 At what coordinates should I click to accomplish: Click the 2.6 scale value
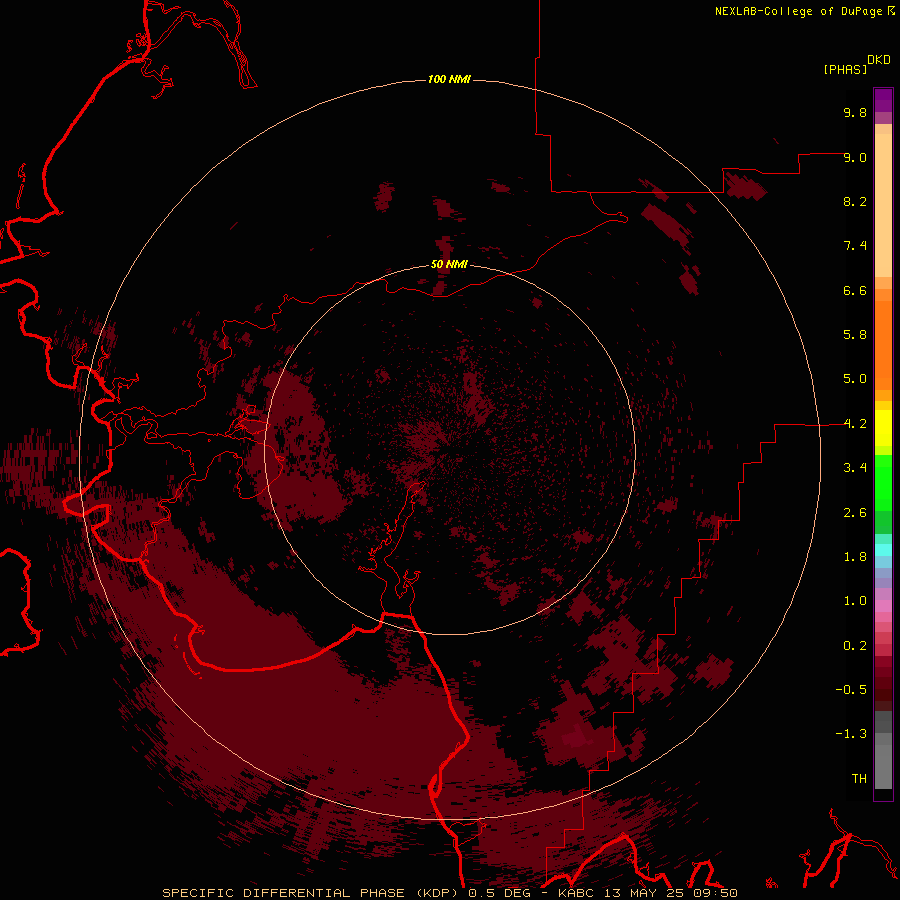pyautogui.click(x=855, y=513)
